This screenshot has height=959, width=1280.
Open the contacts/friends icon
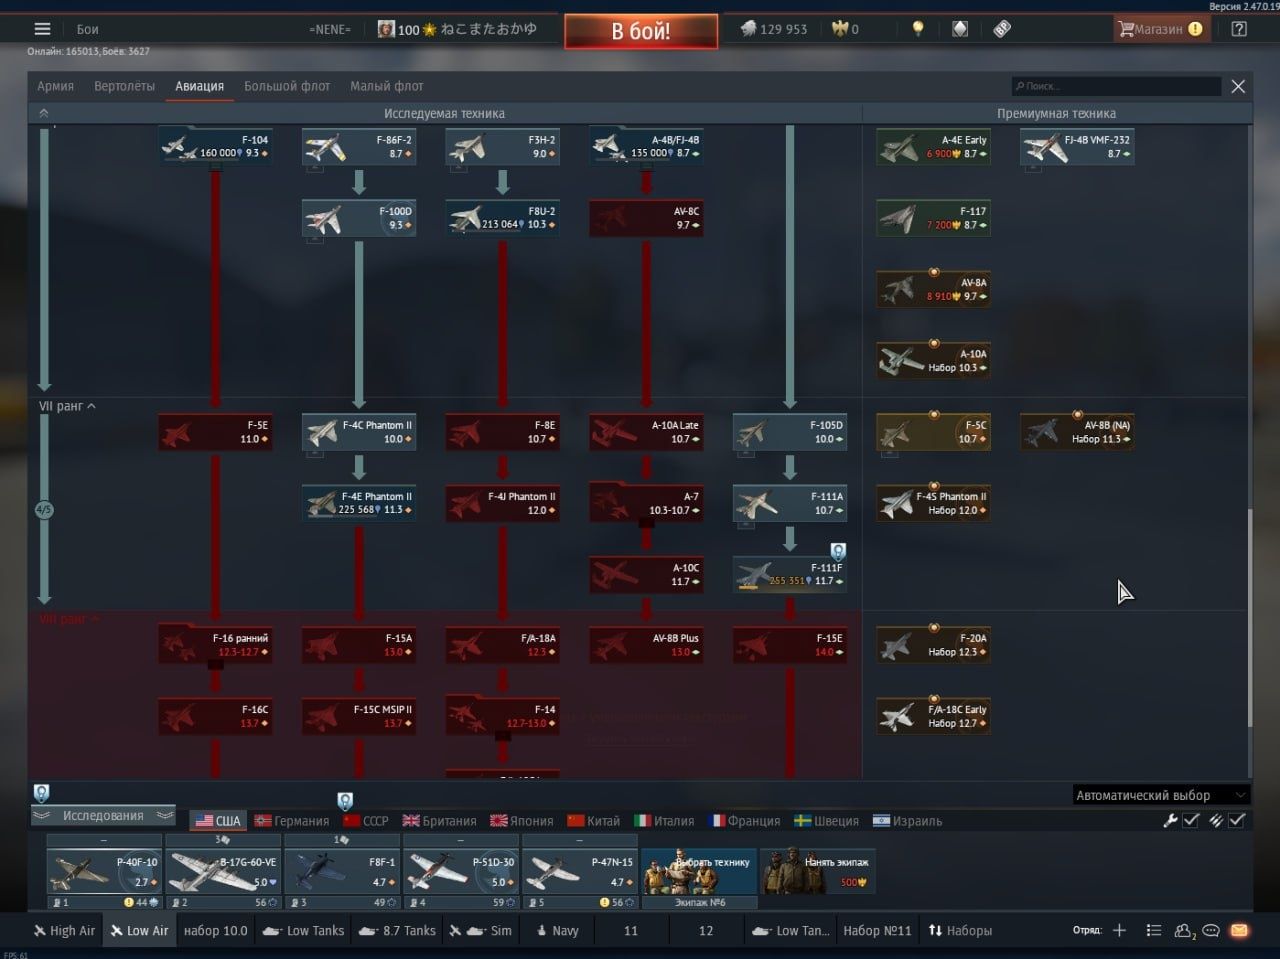pos(1185,930)
